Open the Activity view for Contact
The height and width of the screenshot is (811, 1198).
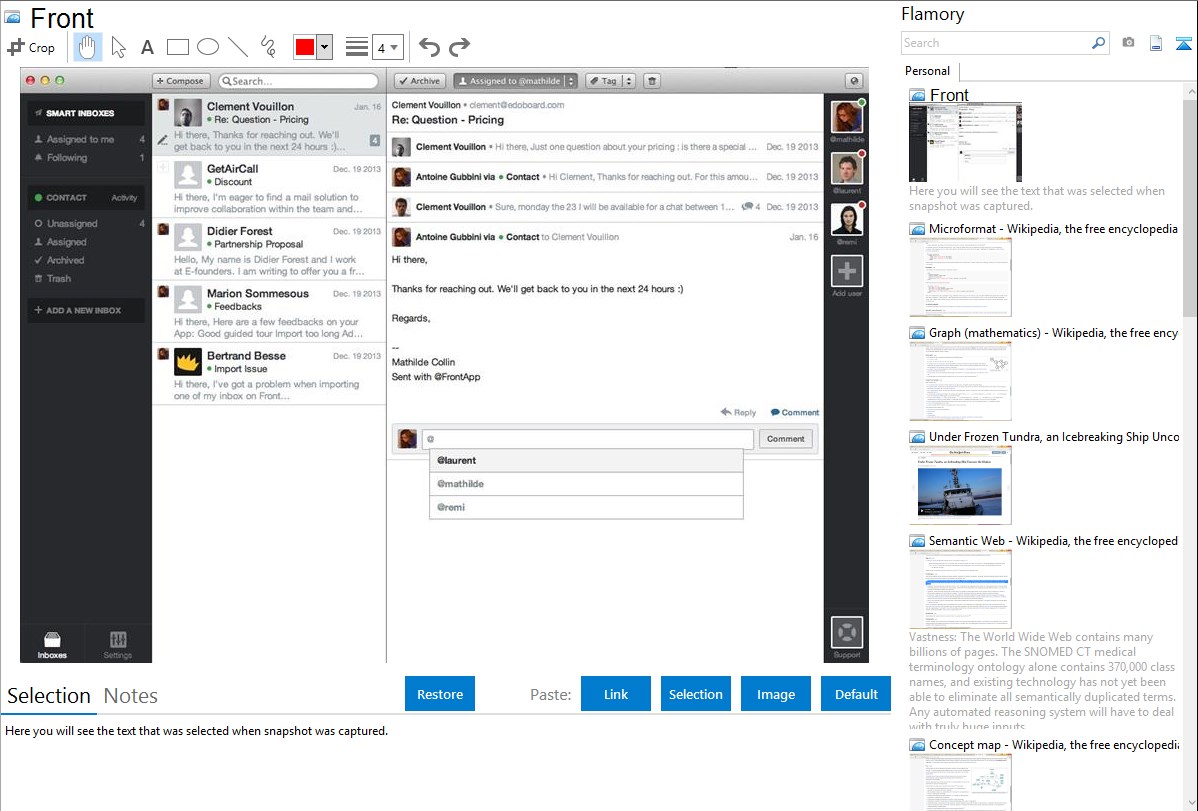coord(124,198)
